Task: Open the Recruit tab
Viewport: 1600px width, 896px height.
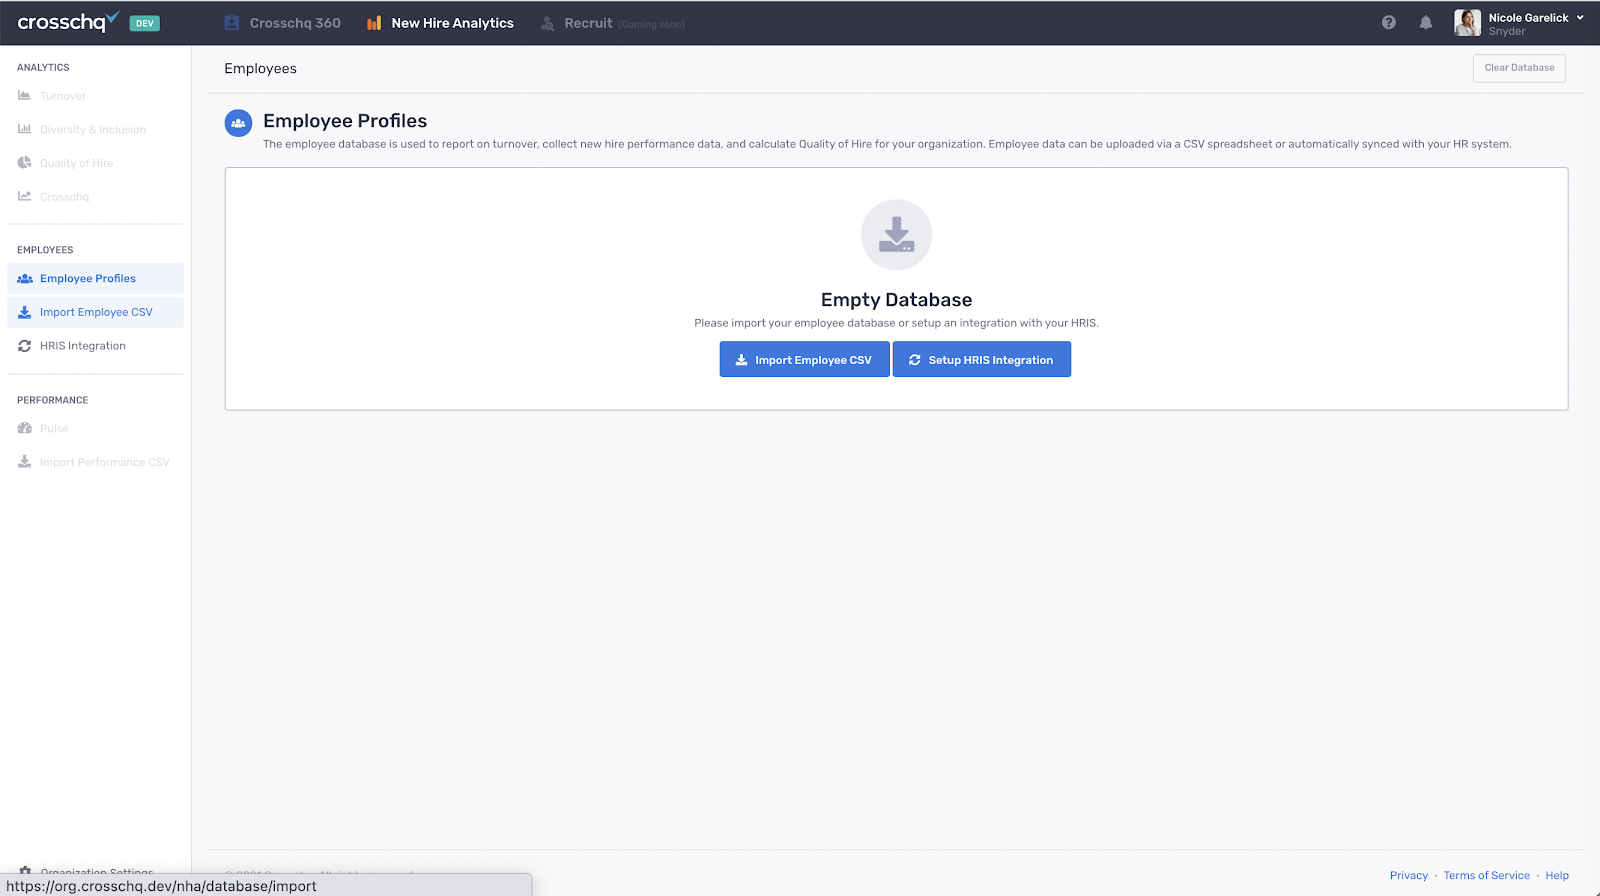Action: (613, 23)
